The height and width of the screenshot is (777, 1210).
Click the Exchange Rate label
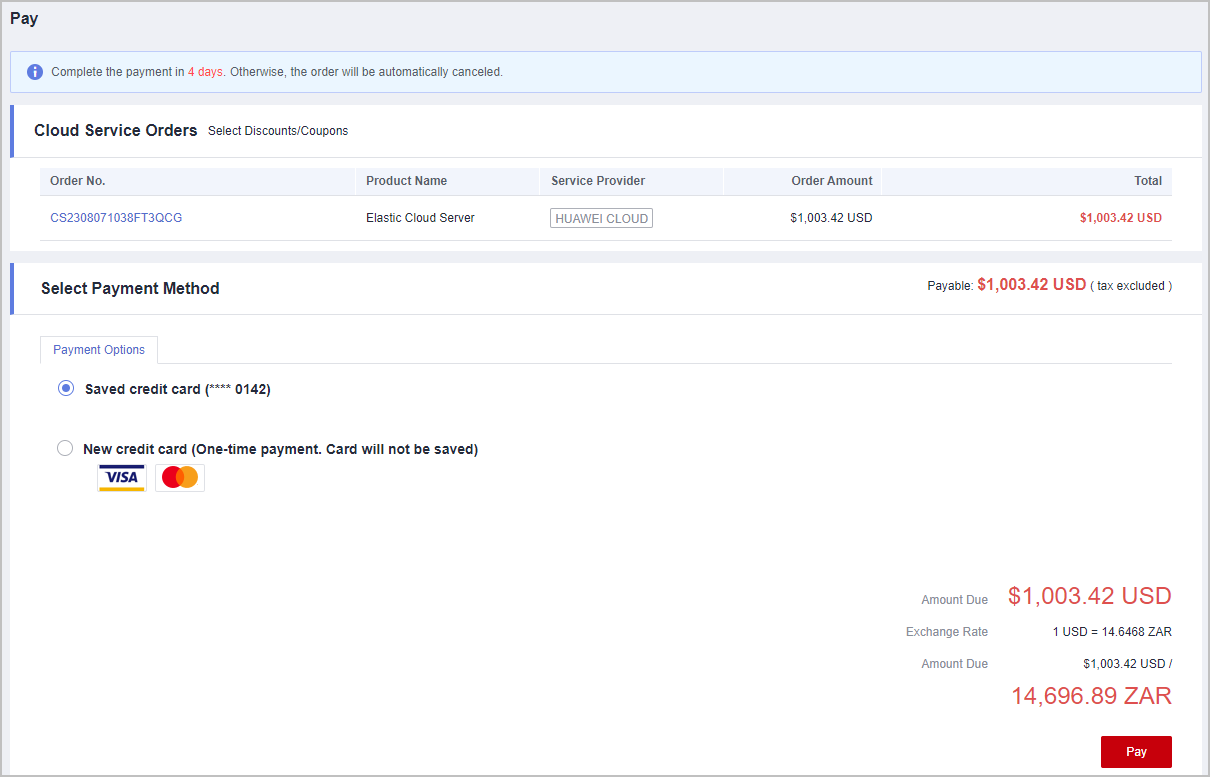point(947,632)
